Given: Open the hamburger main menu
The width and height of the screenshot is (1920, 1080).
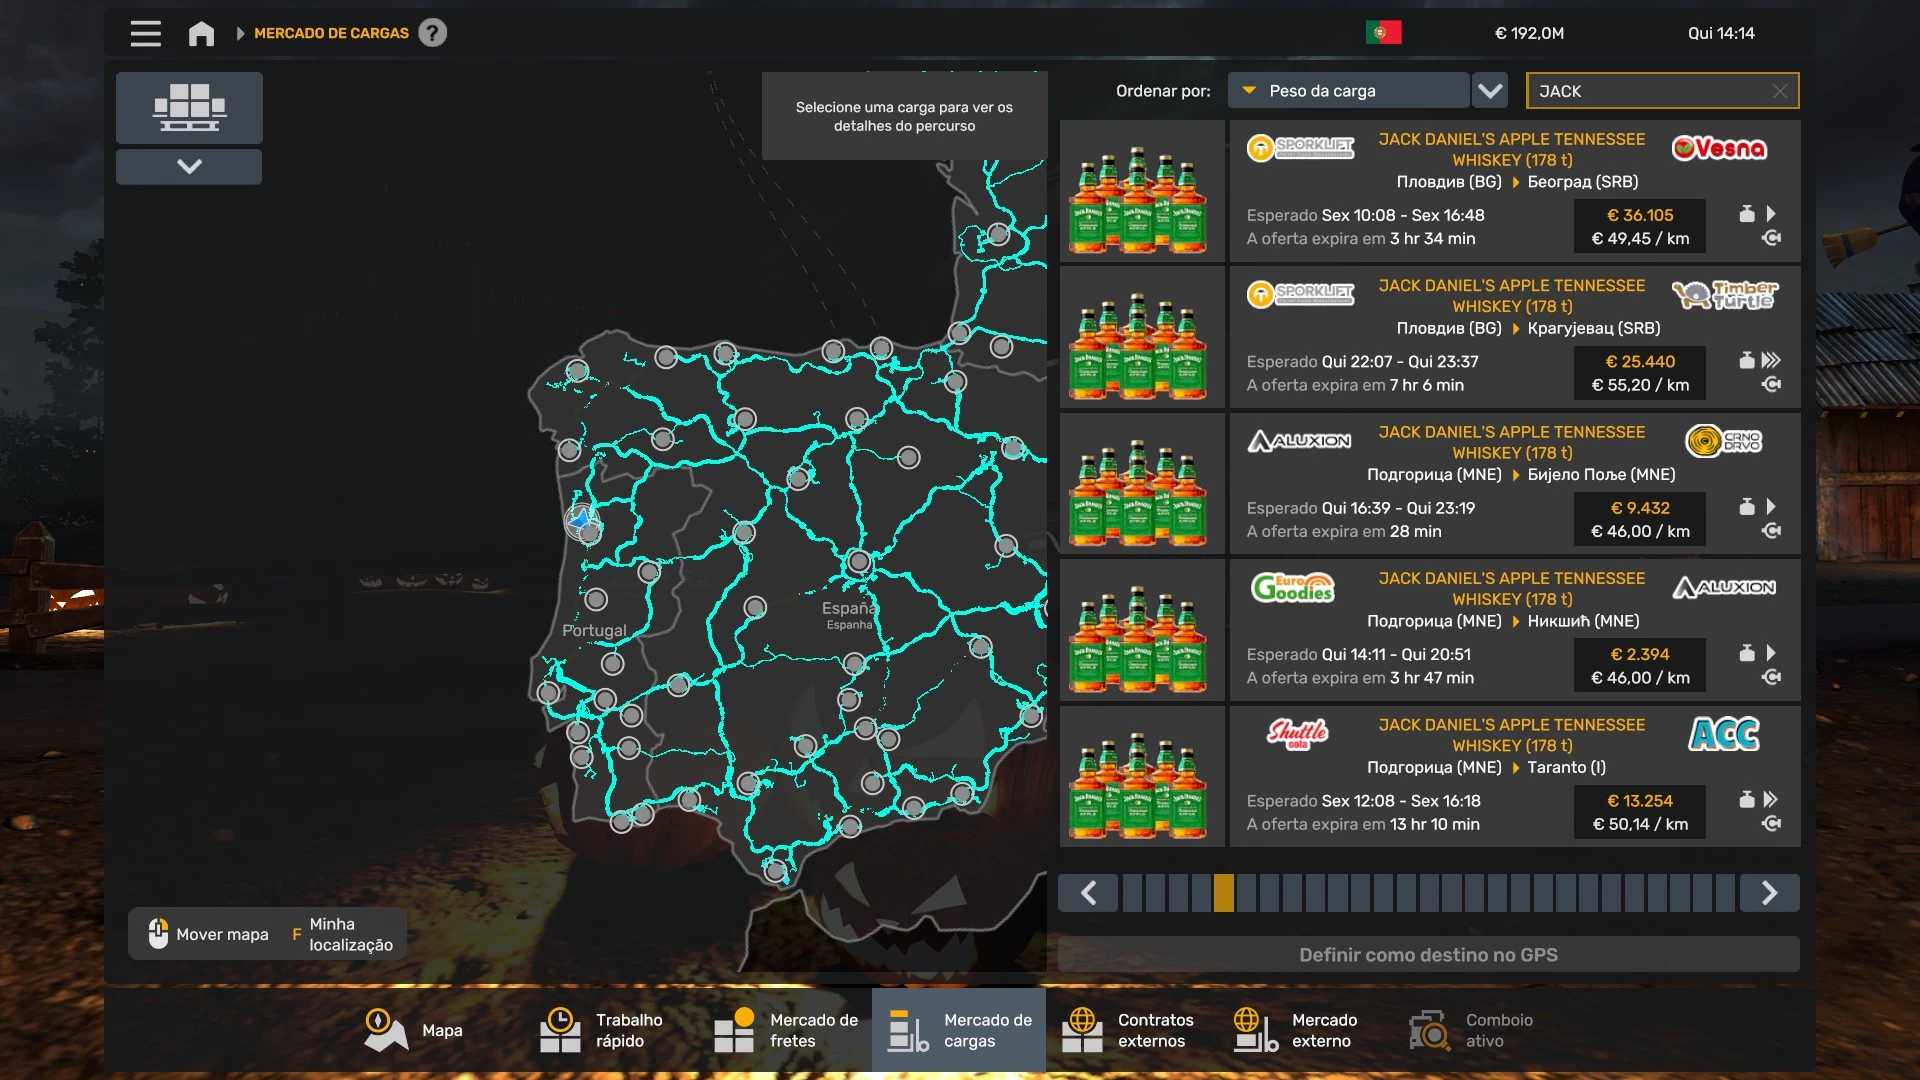Looking at the screenshot, I should point(145,33).
